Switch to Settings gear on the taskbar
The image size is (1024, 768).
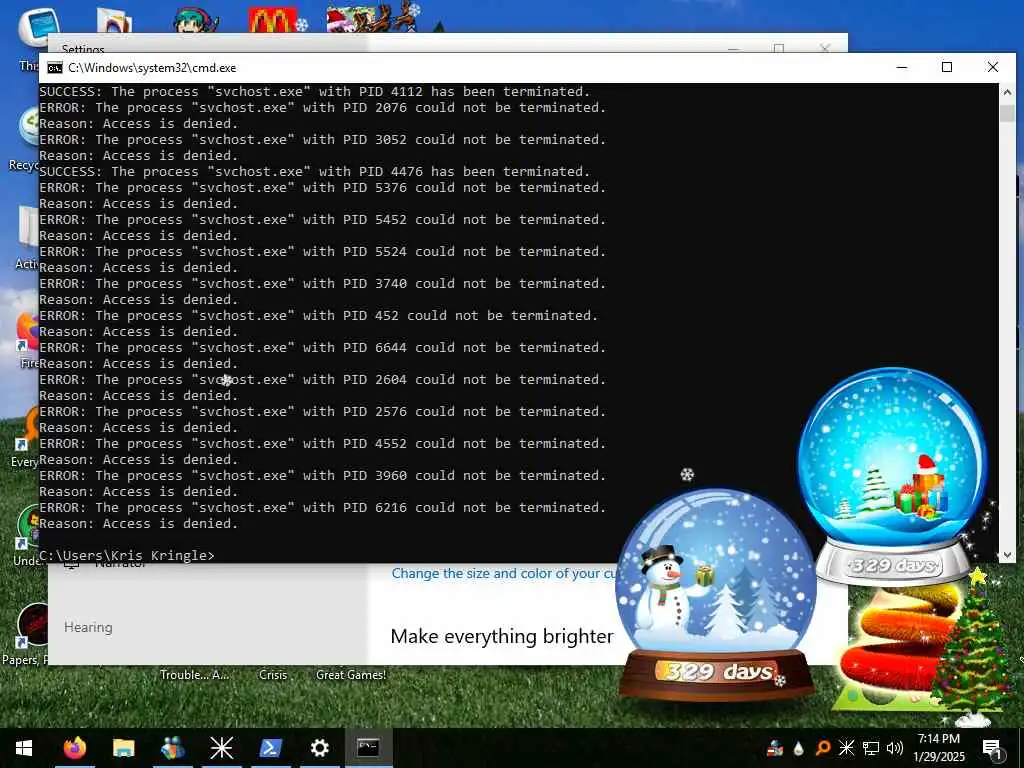tap(319, 748)
